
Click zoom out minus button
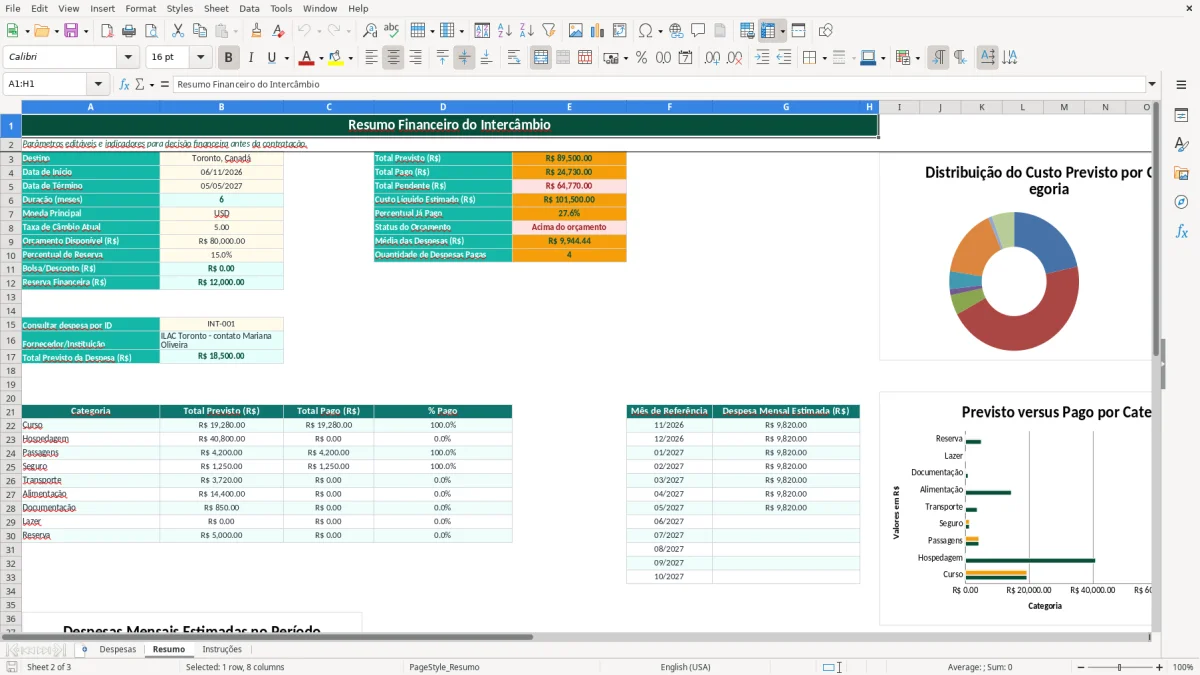pos(1083,667)
